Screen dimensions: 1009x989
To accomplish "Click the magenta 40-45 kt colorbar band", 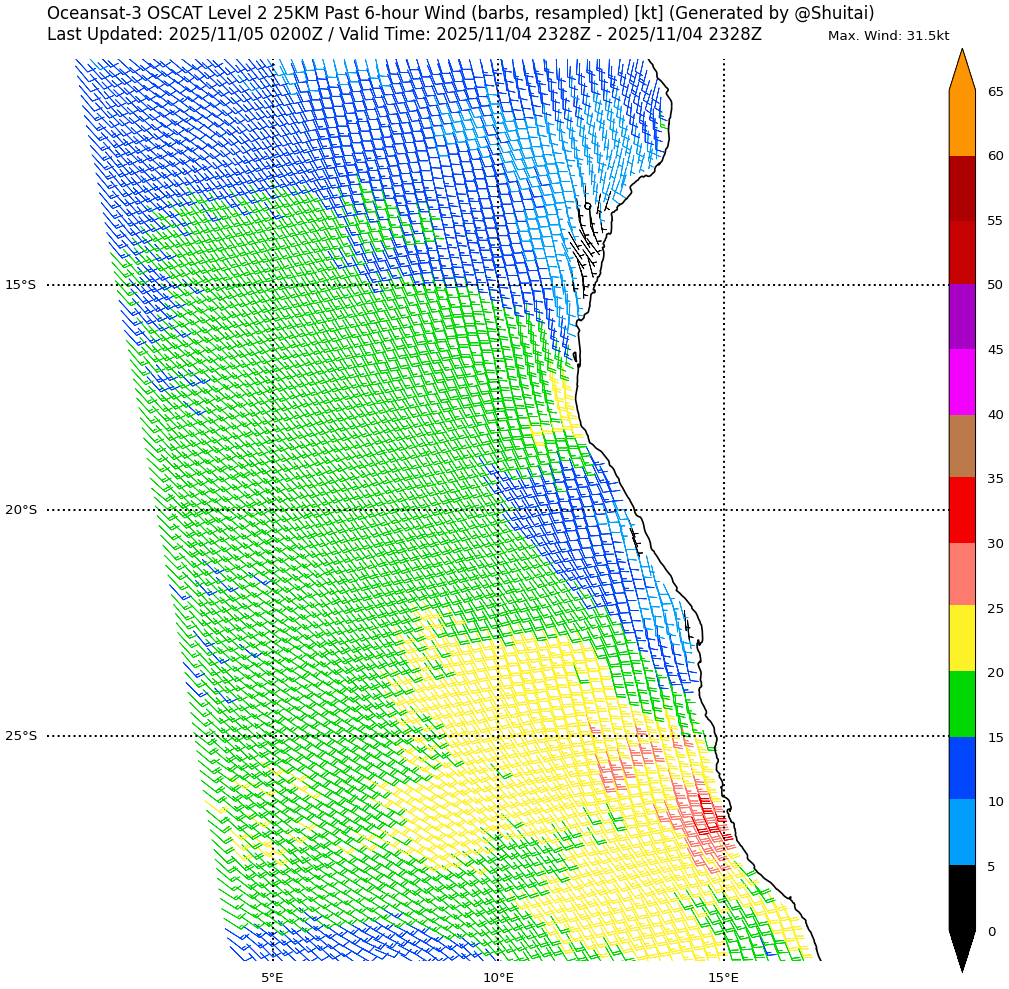I will [x=961, y=382].
